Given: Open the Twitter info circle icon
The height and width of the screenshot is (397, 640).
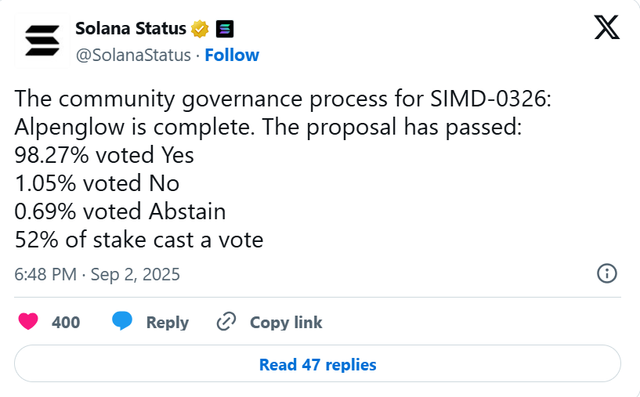Looking at the screenshot, I should coord(607,273).
